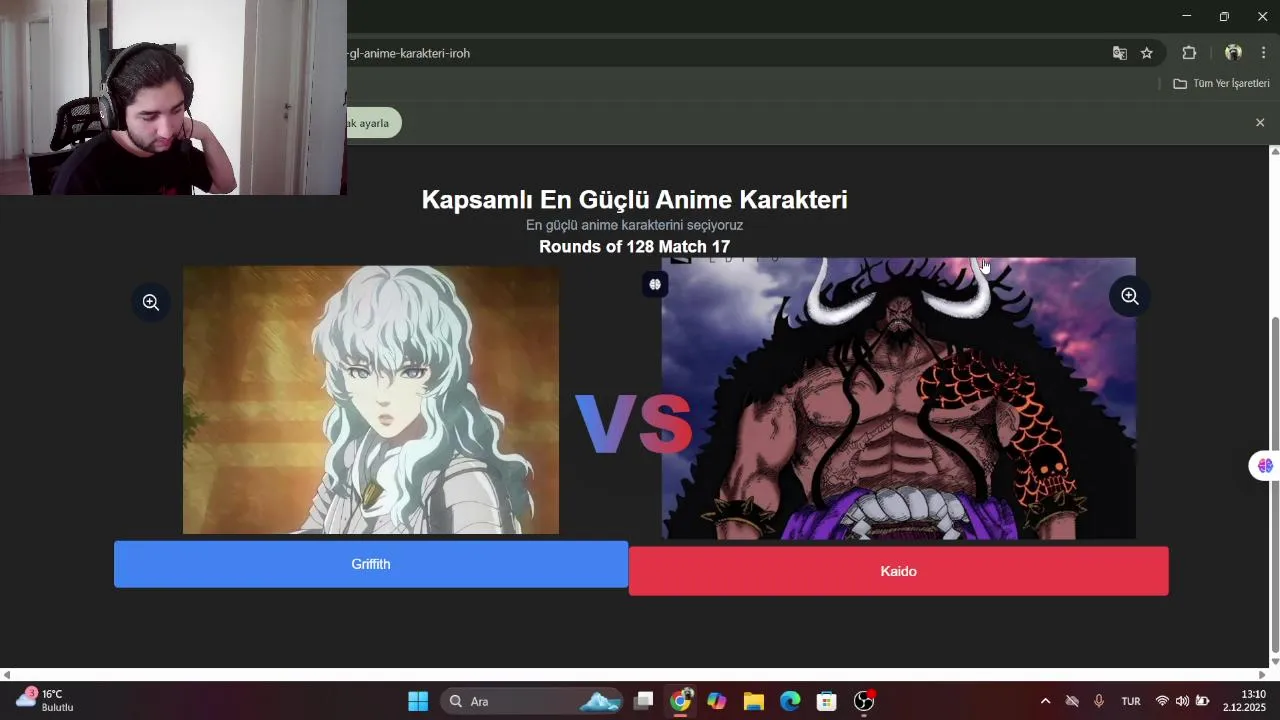The image size is (1280, 720).
Task: Expand the hidden system tray icons chevron
Action: coord(1046,701)
